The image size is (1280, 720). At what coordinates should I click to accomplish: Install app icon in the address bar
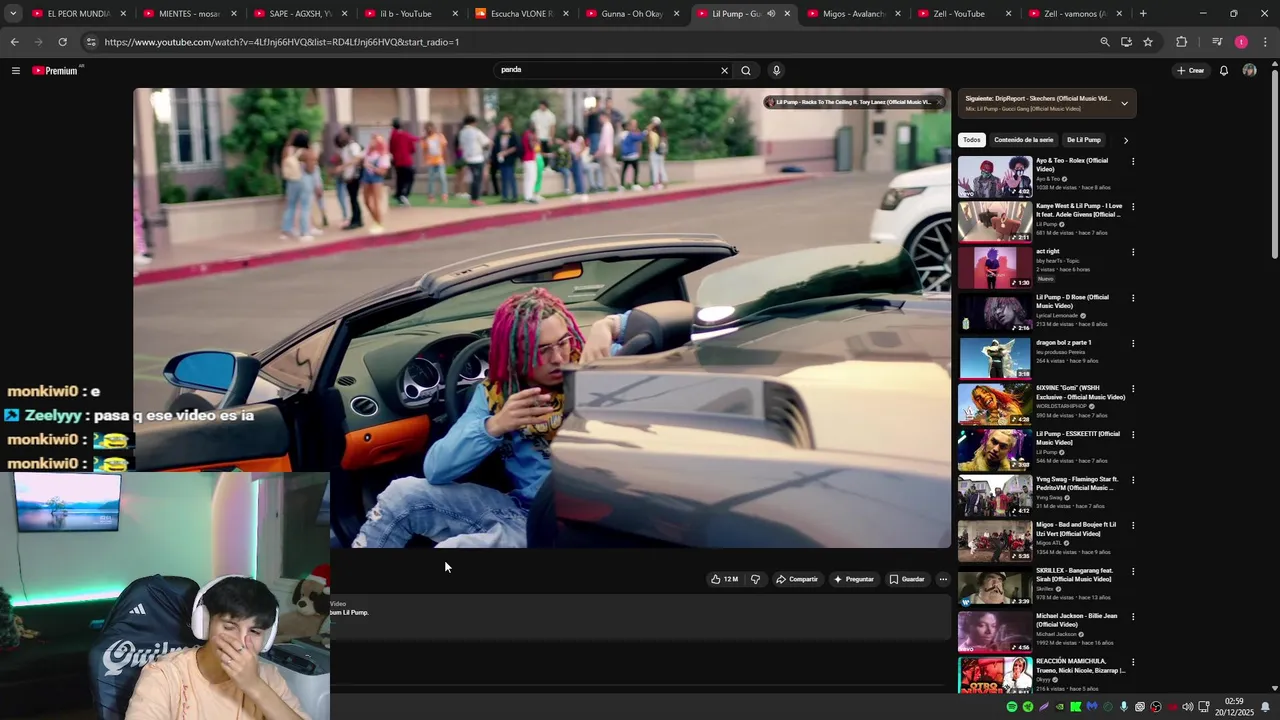1126,42
